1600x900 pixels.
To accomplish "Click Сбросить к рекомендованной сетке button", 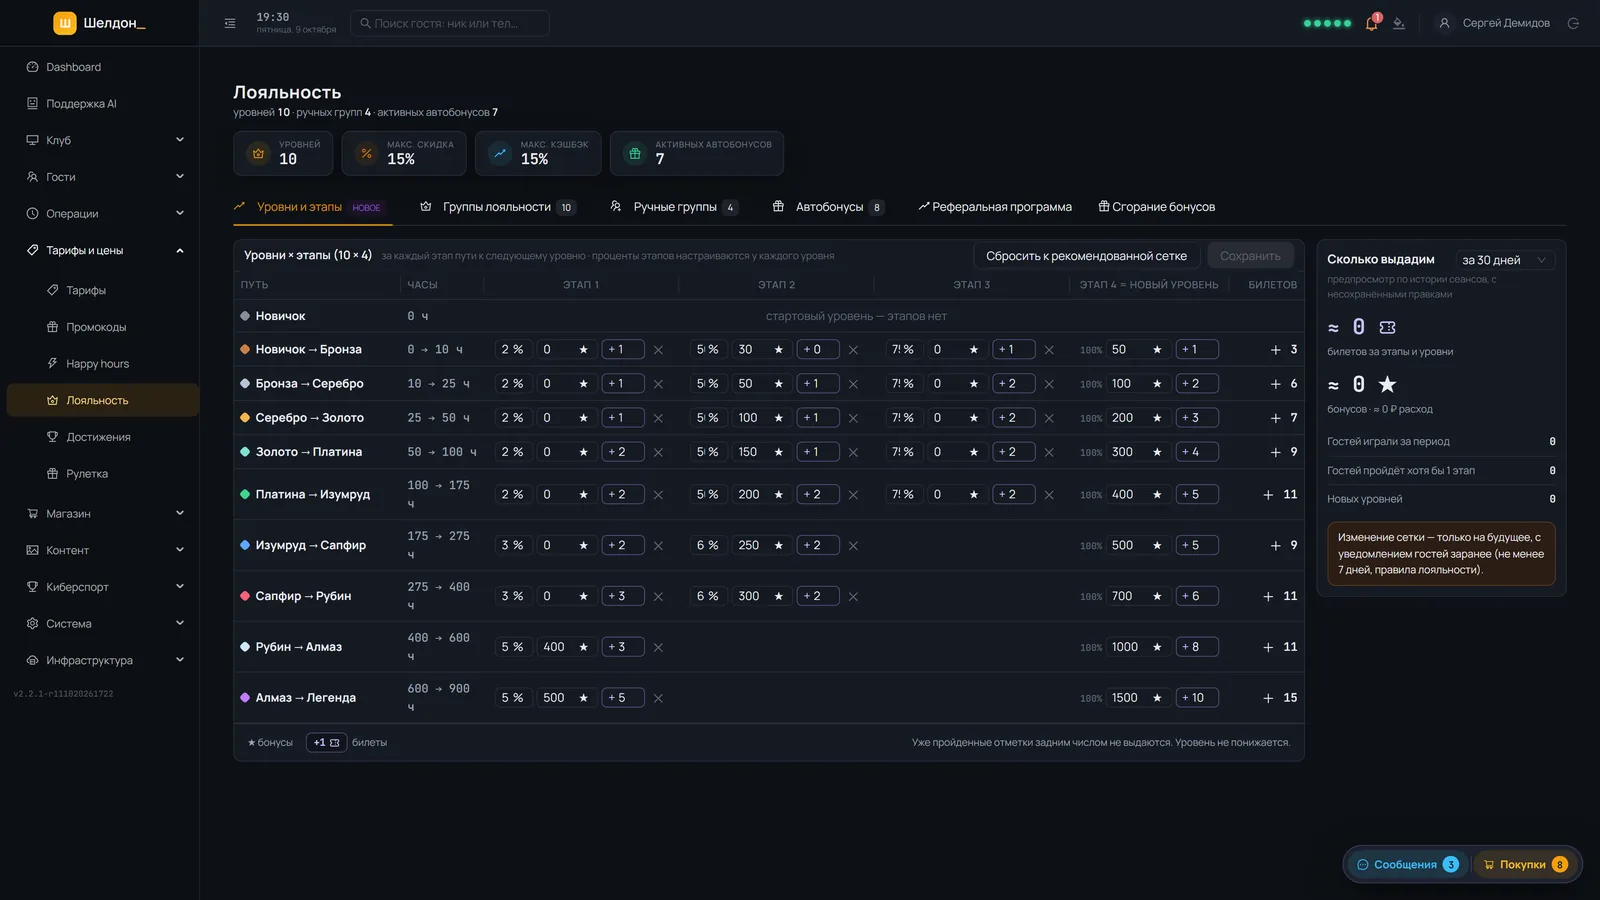I will [1086, 256].
